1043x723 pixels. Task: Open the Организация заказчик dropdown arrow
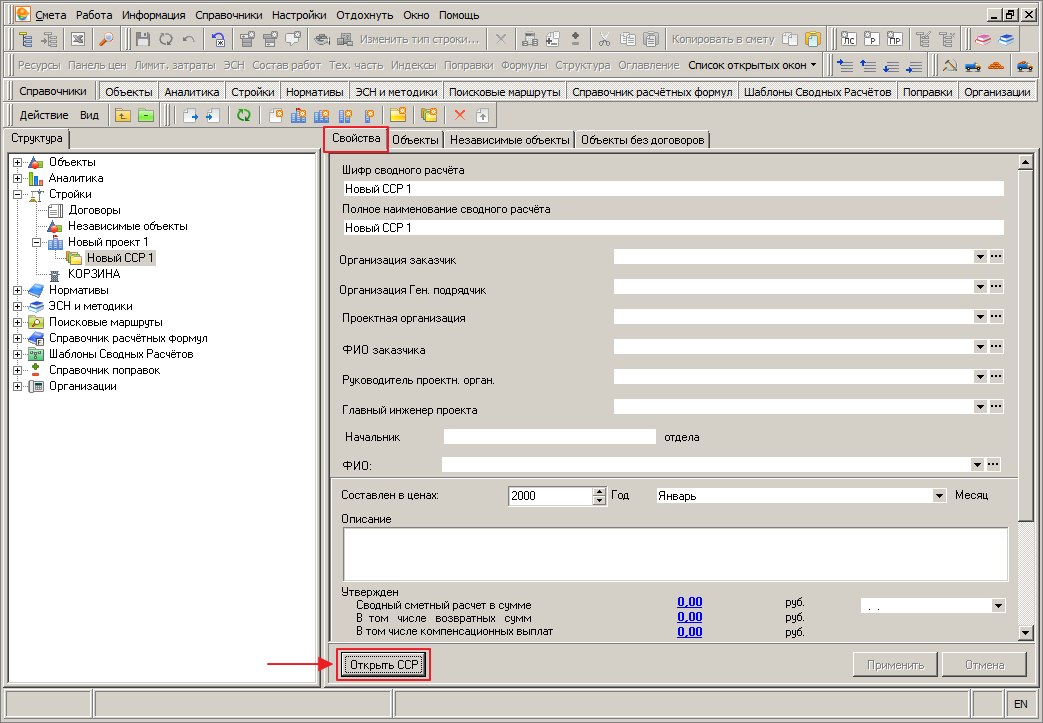(980, 257)
